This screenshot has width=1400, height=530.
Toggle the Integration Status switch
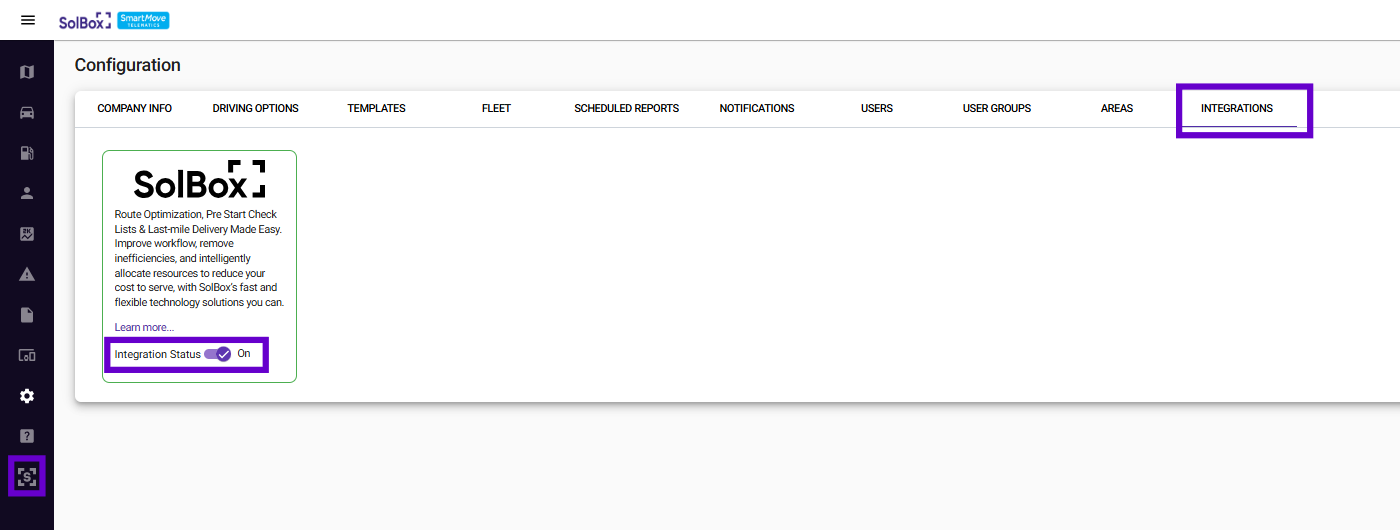[x=218, y=354]
